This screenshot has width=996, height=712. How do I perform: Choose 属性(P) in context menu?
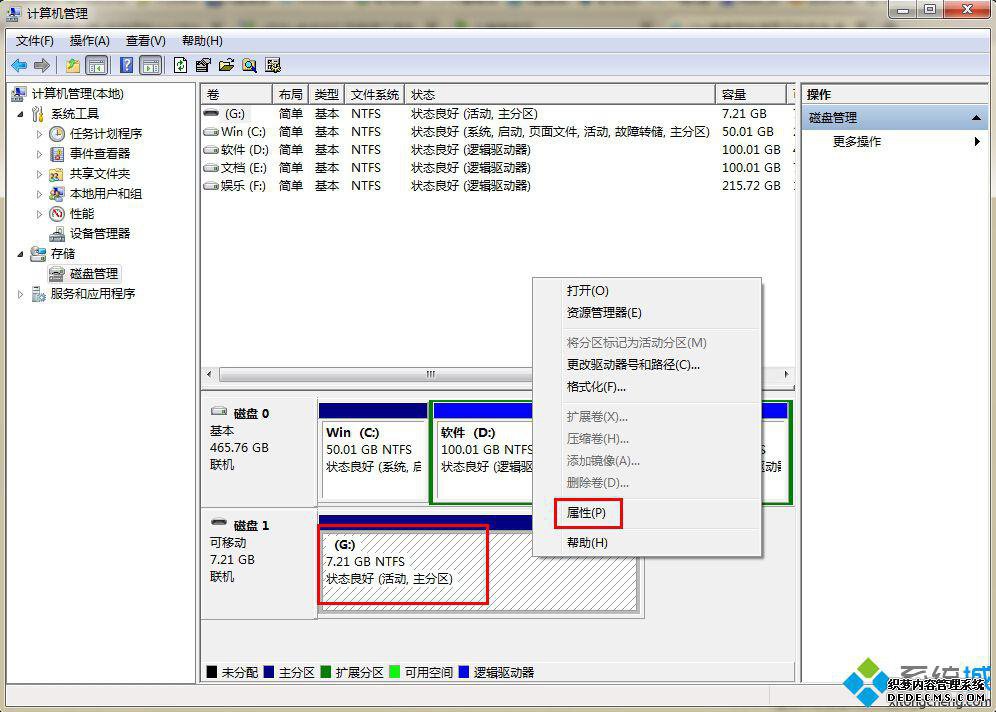[x=647, y=513]
